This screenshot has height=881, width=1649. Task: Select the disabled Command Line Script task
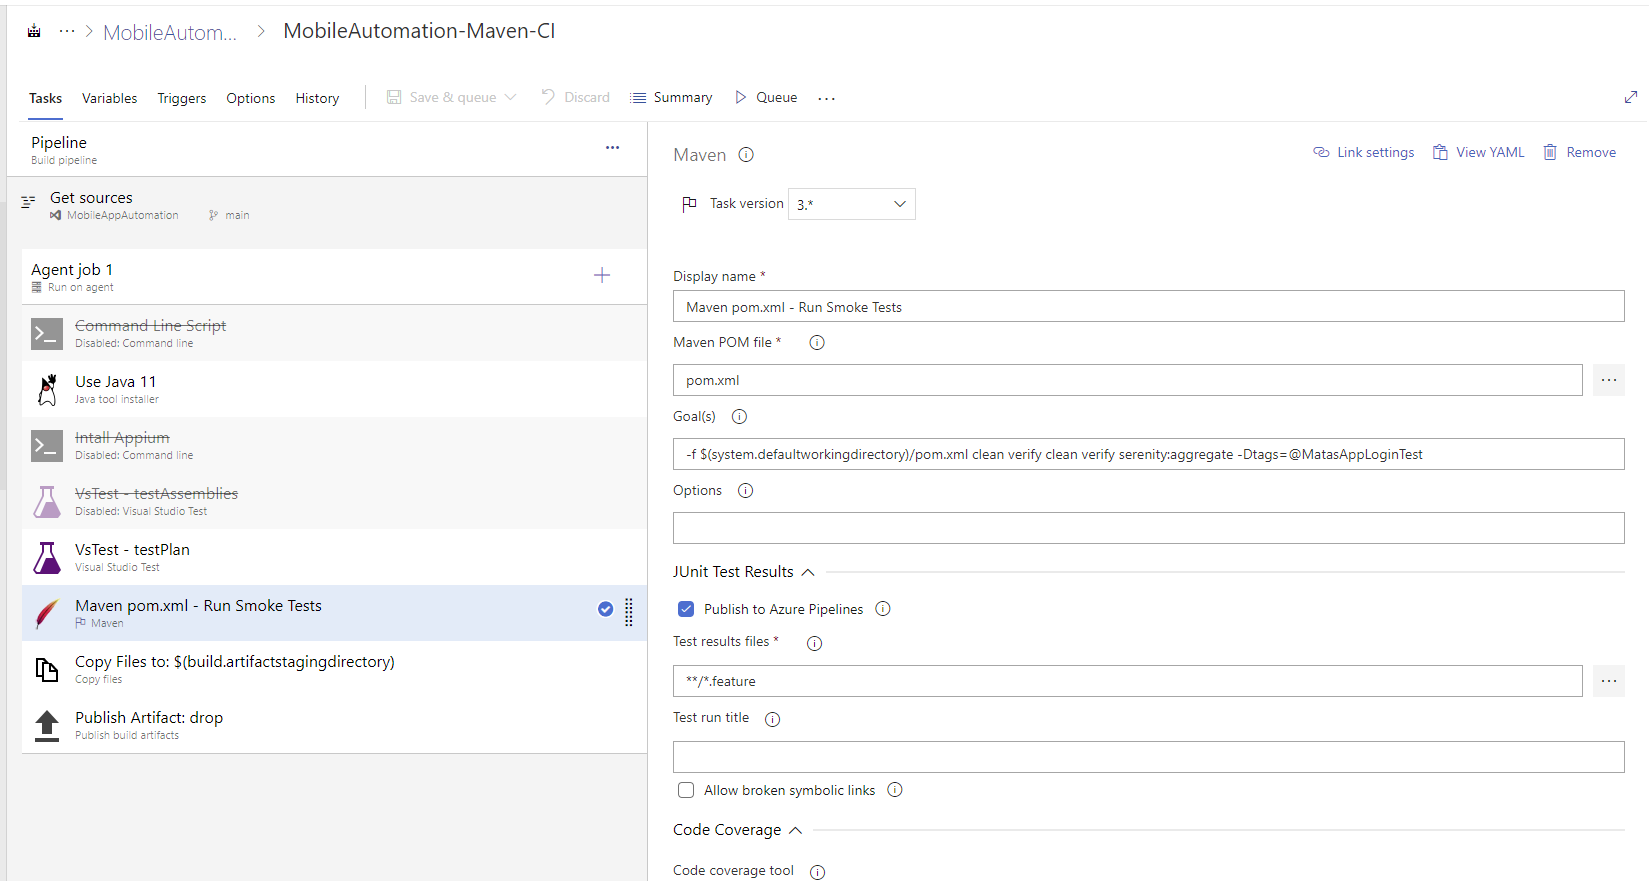(334, 333)
